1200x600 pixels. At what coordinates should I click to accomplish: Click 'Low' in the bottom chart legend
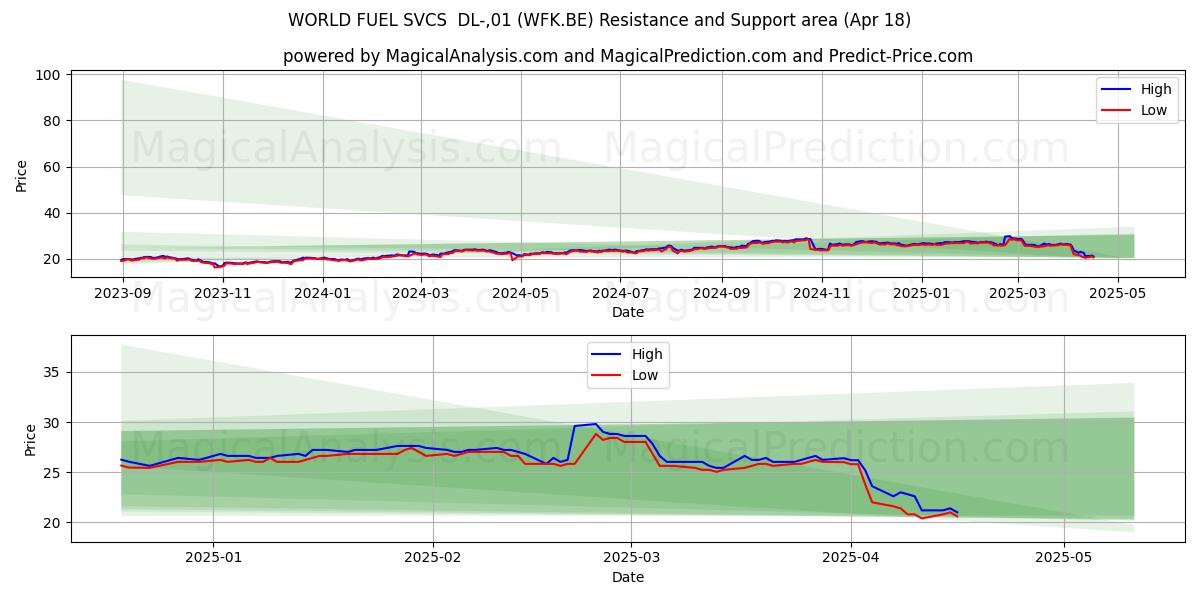(x=645, y=375)
